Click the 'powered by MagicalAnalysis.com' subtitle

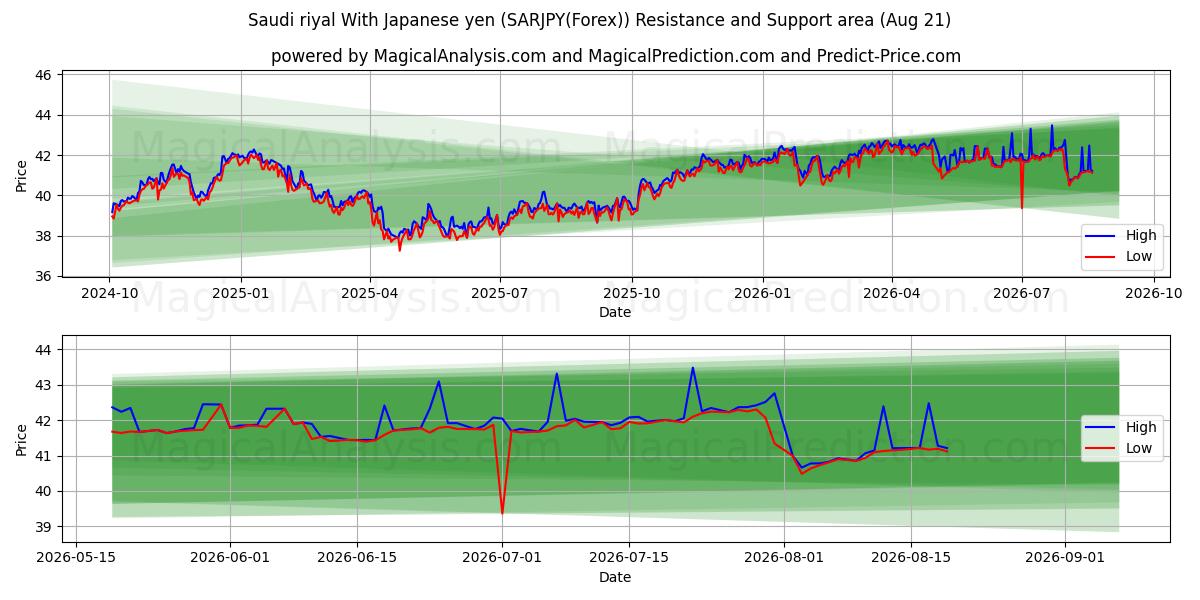point(616,56)
